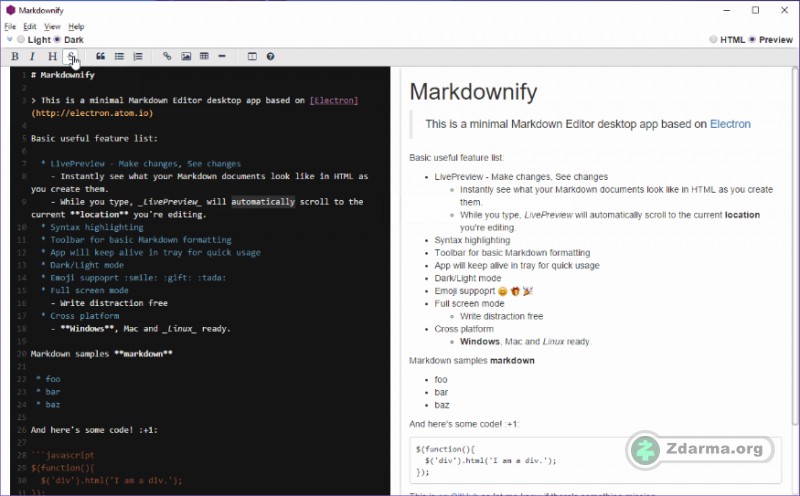Toggle side-by-side view with the columns icon

252,57
